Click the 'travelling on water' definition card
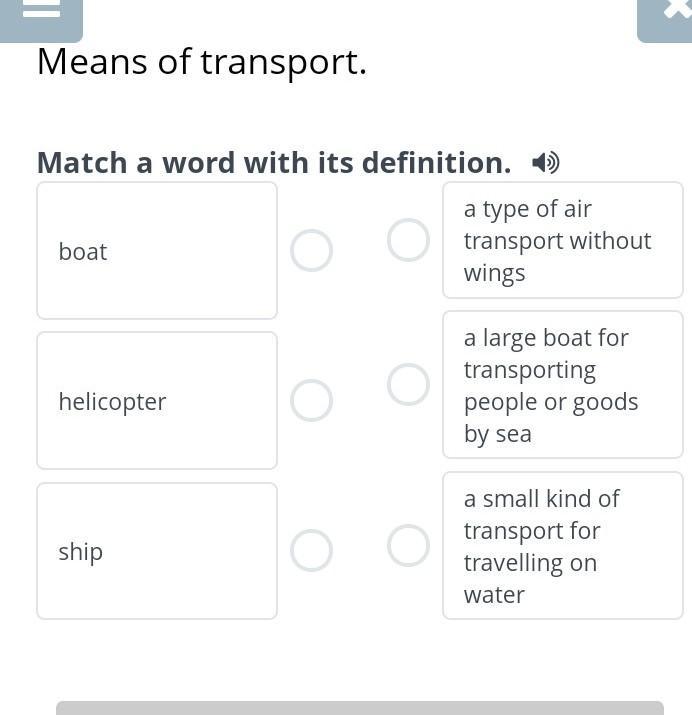The image size is (692, 715). [x=563, y=546]
